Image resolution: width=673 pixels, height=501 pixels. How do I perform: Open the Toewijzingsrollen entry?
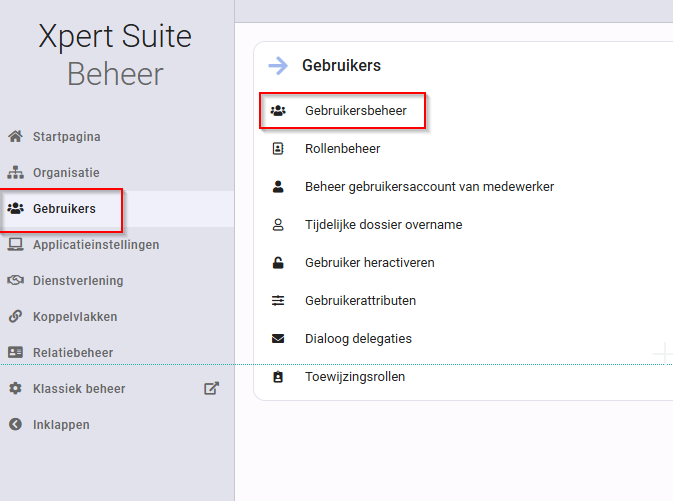[355, 377]
